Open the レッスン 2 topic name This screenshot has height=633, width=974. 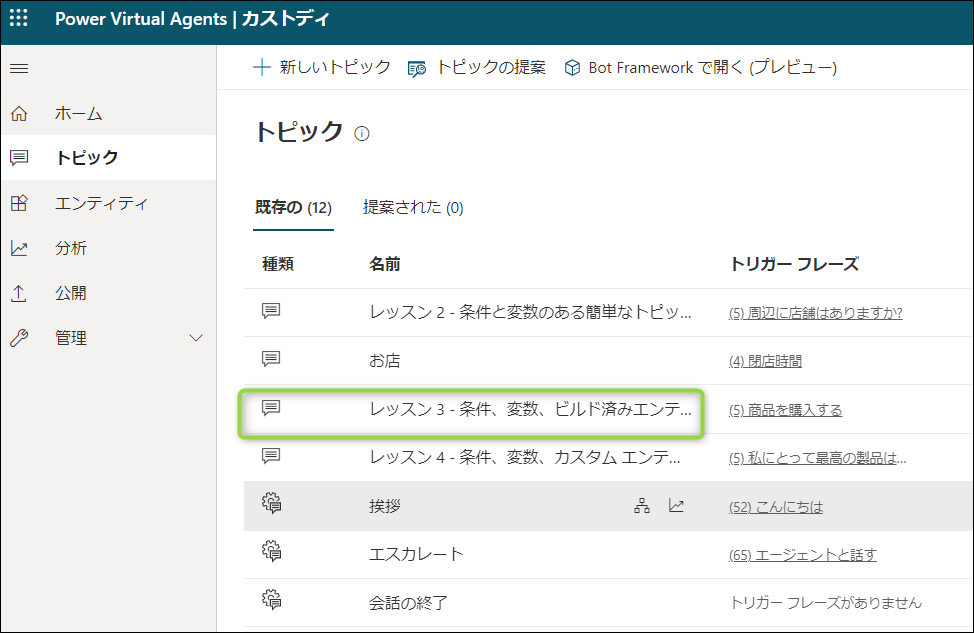[530, 312]
